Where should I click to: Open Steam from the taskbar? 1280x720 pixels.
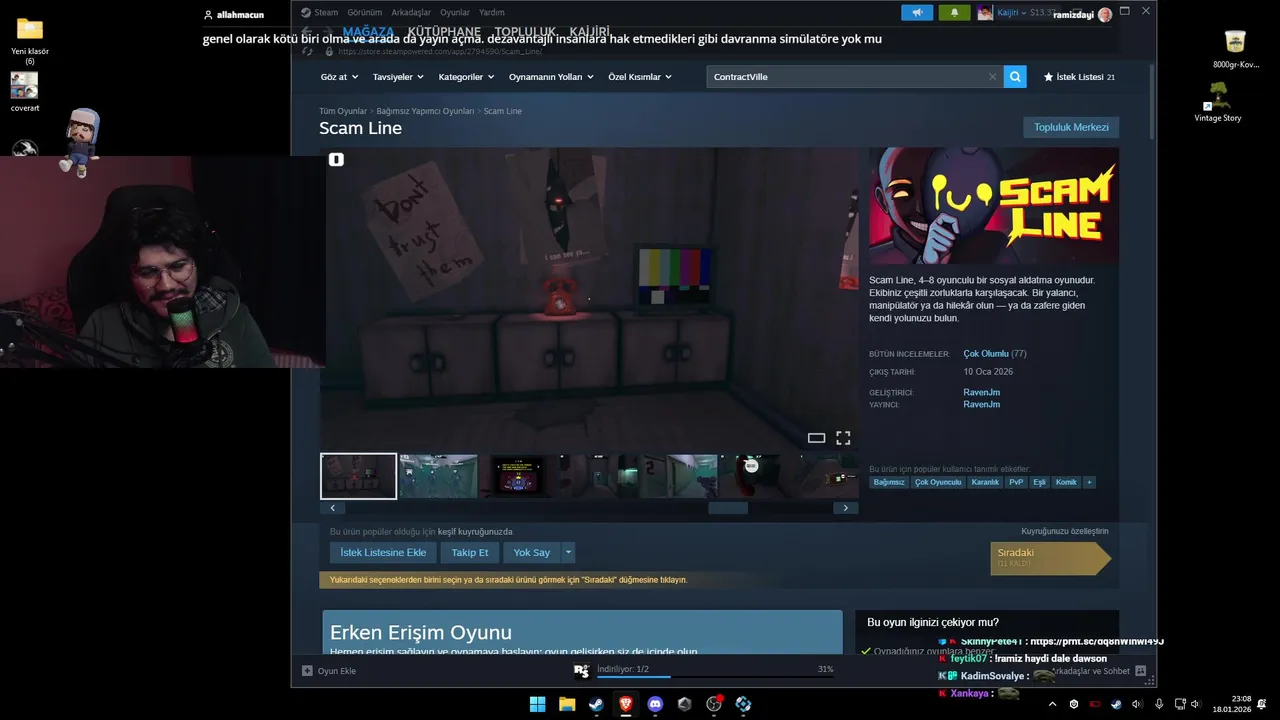pyautogui.click(x=596, y=704)
